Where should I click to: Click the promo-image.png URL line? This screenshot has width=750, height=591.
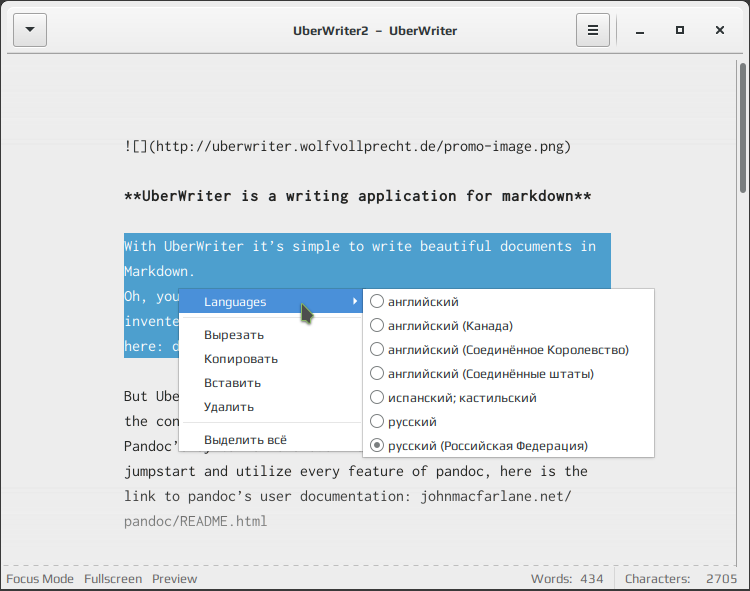coord(348,146)
